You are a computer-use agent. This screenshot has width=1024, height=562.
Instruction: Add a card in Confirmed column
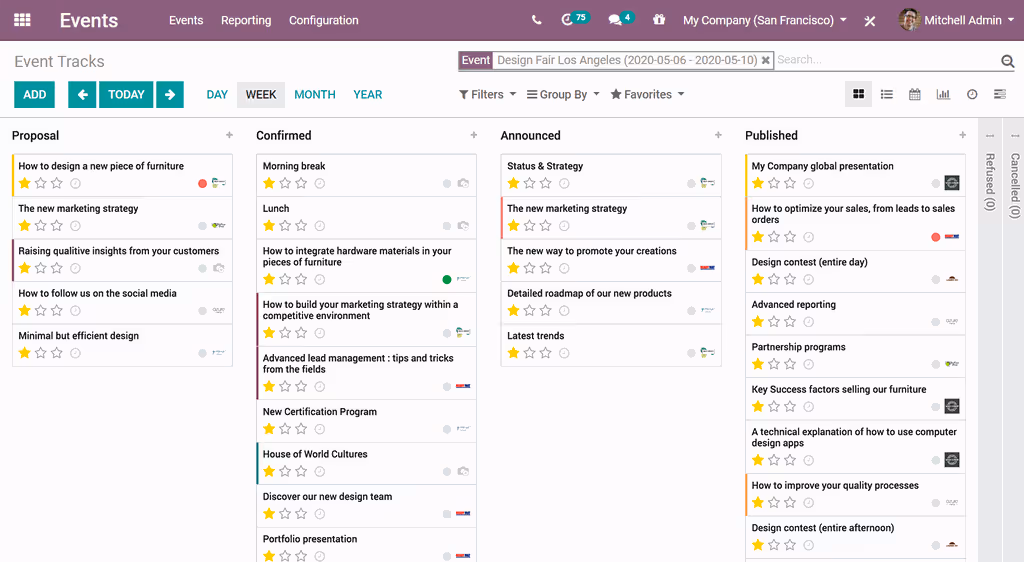[x=473, y=135]
